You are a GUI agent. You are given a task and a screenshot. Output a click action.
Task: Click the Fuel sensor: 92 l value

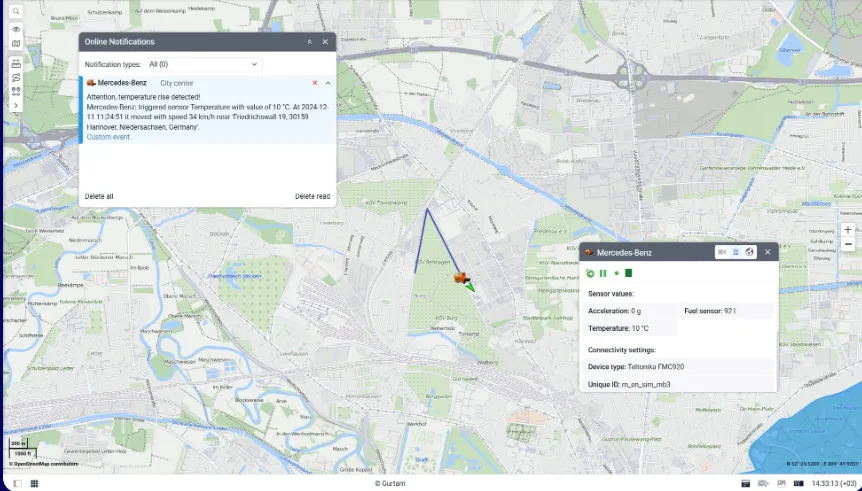click(710, 311)
